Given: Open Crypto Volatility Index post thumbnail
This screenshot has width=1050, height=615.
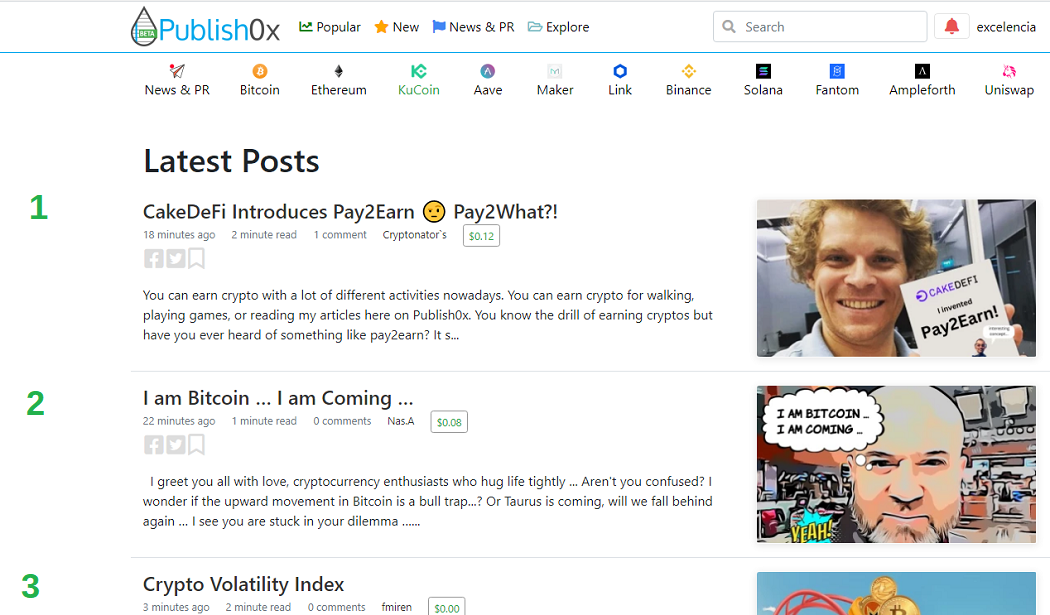Looking at the screenshot, I should [x=896, y=594].
